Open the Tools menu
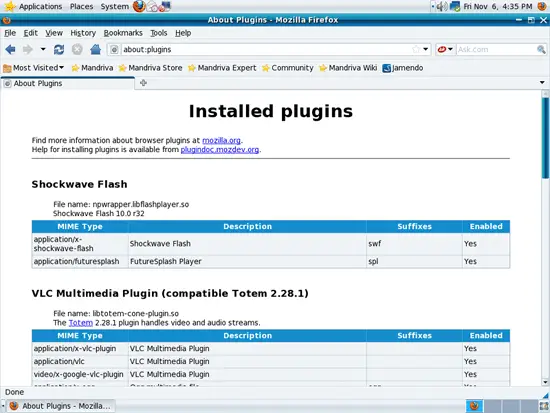The image size is (550, 413). tap(159, 33)
